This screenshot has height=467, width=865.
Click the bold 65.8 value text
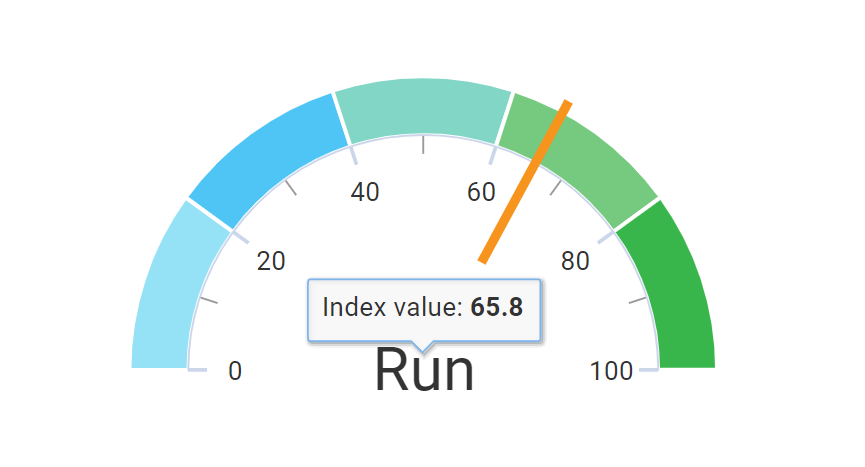(x=496, y=308)
